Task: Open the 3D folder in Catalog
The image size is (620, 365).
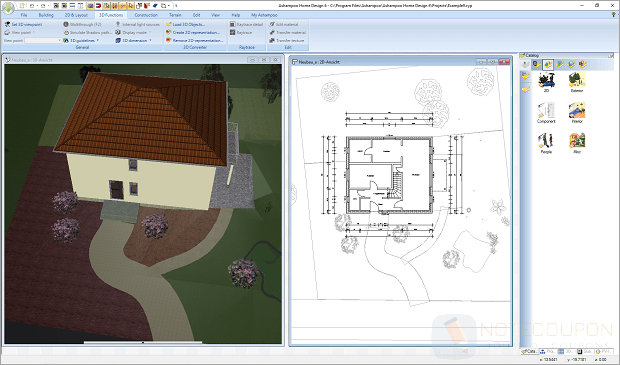Action: [x=546, y=82]
